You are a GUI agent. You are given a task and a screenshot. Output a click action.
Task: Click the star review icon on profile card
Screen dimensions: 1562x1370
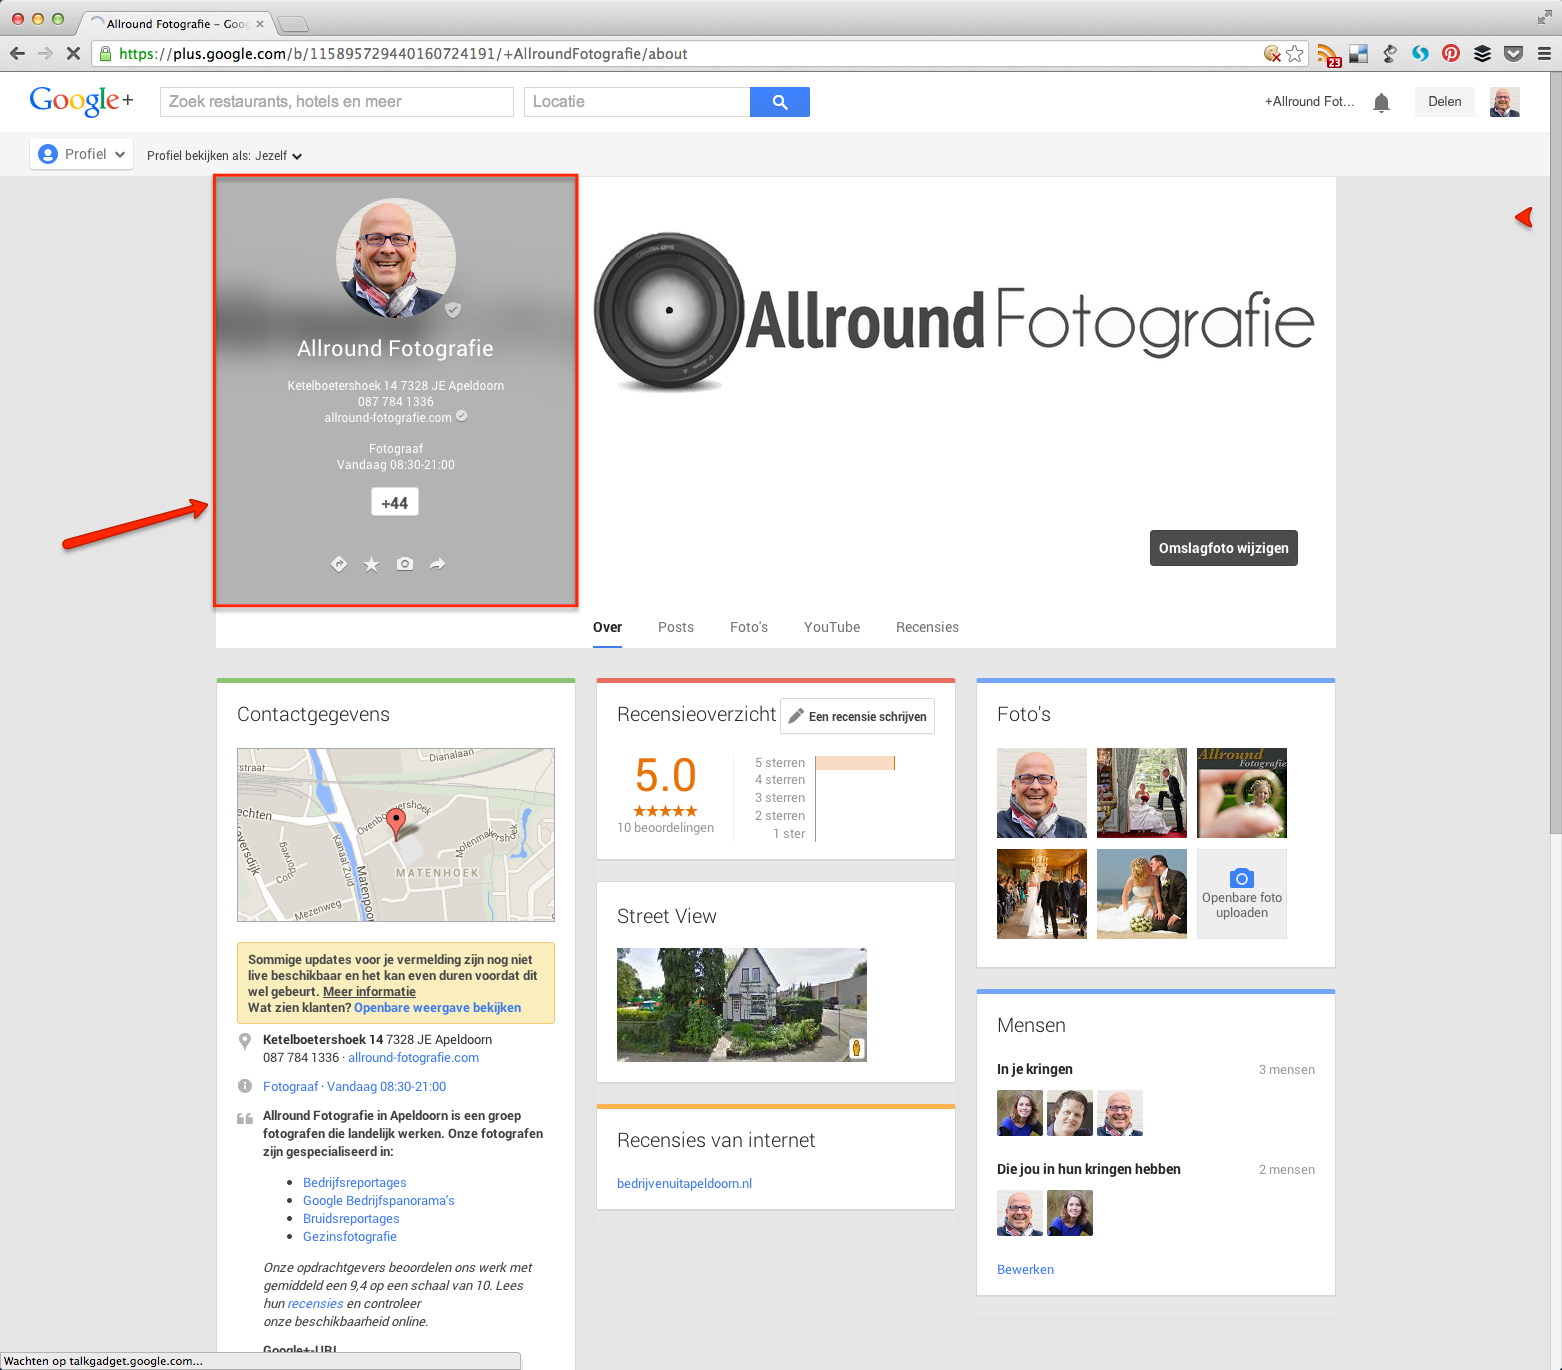[371, 564]
